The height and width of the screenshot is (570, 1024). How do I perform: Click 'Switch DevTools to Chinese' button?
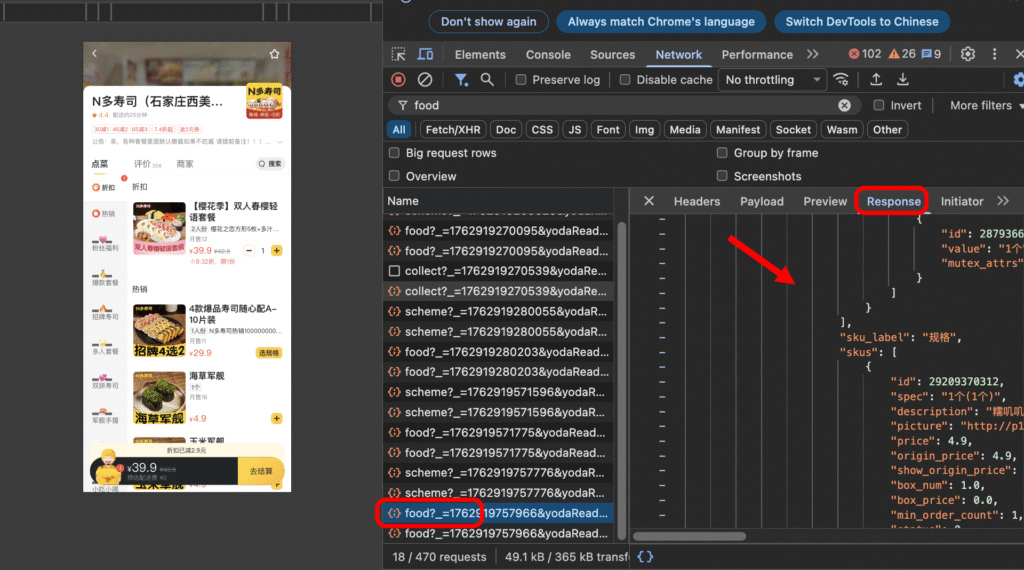tap(862, 21)
